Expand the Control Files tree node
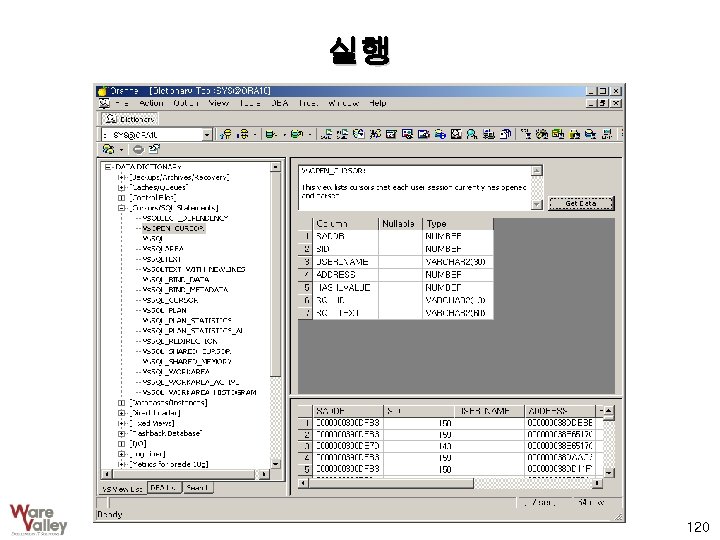The width and height of the screenshot is (720, 540). click(121, 198)
